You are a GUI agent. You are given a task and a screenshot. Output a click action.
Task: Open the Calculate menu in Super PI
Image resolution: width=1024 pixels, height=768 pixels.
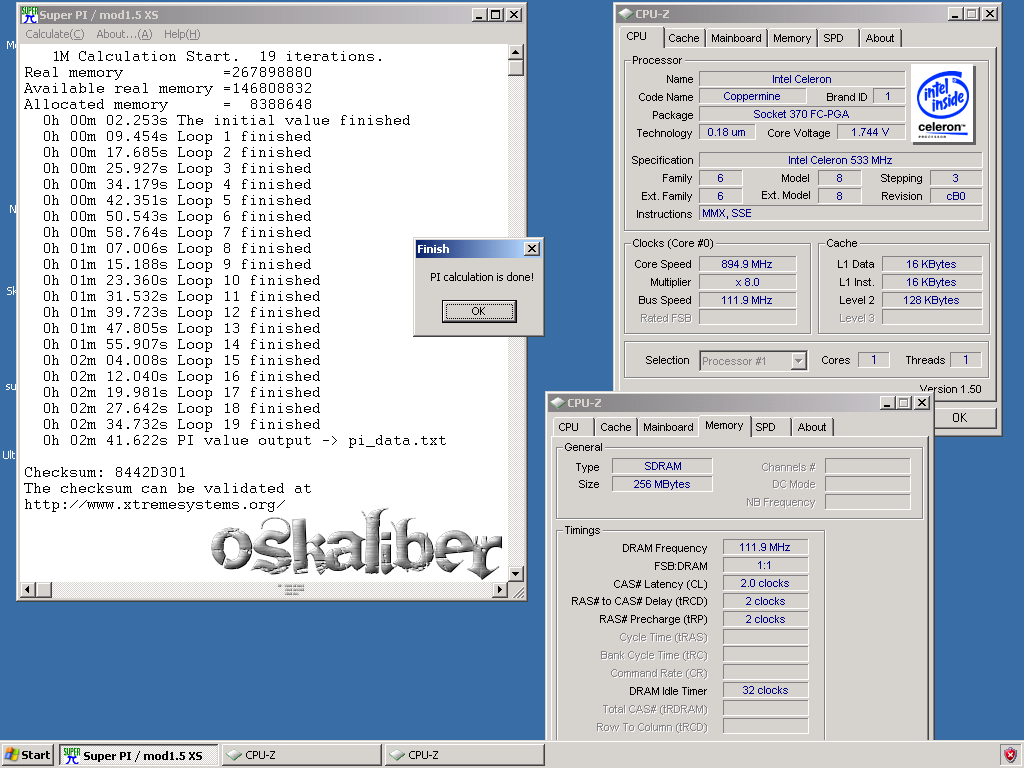click(x=54, y=34)
